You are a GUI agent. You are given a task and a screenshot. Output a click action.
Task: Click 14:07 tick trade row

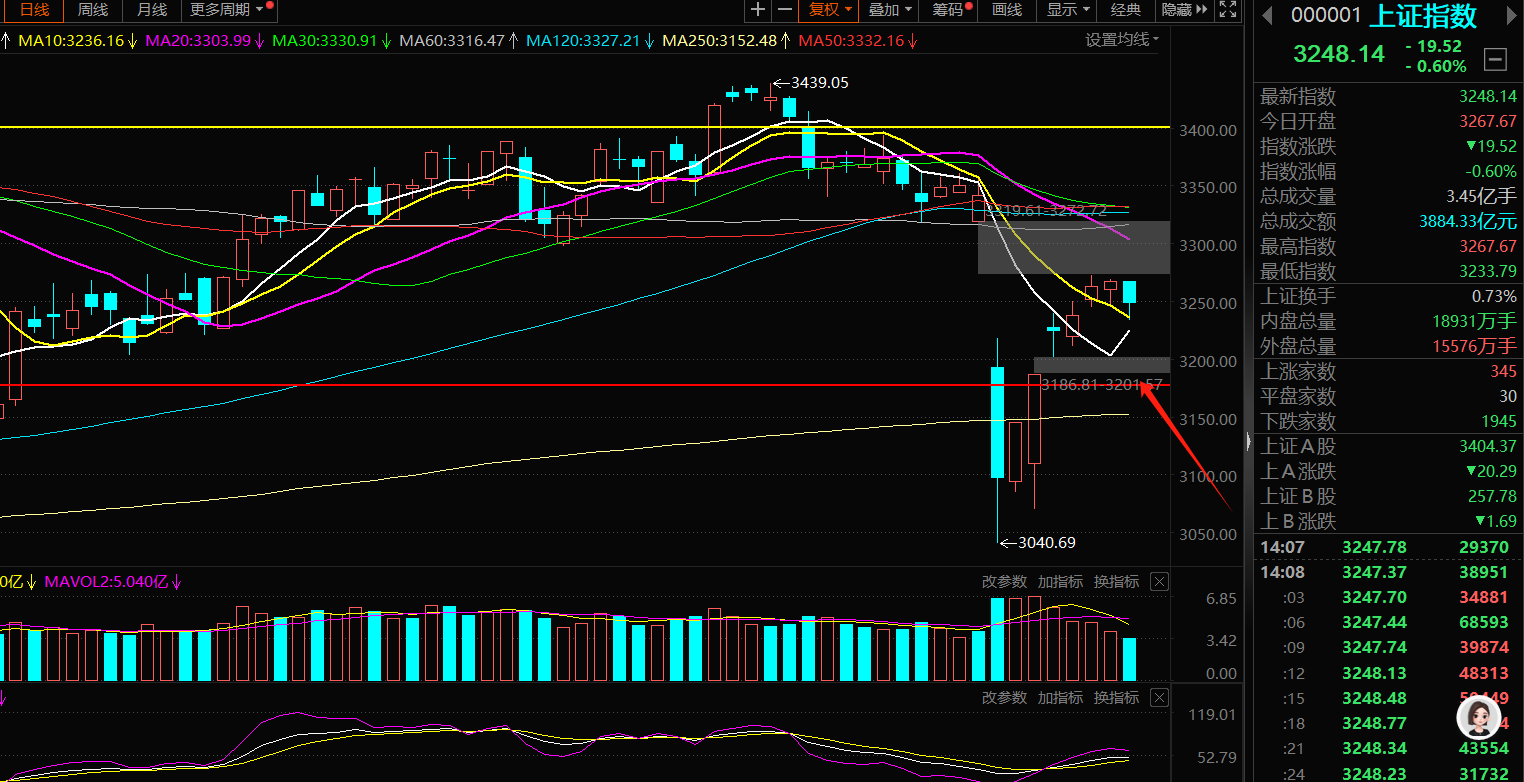[x=1389, y=547]
